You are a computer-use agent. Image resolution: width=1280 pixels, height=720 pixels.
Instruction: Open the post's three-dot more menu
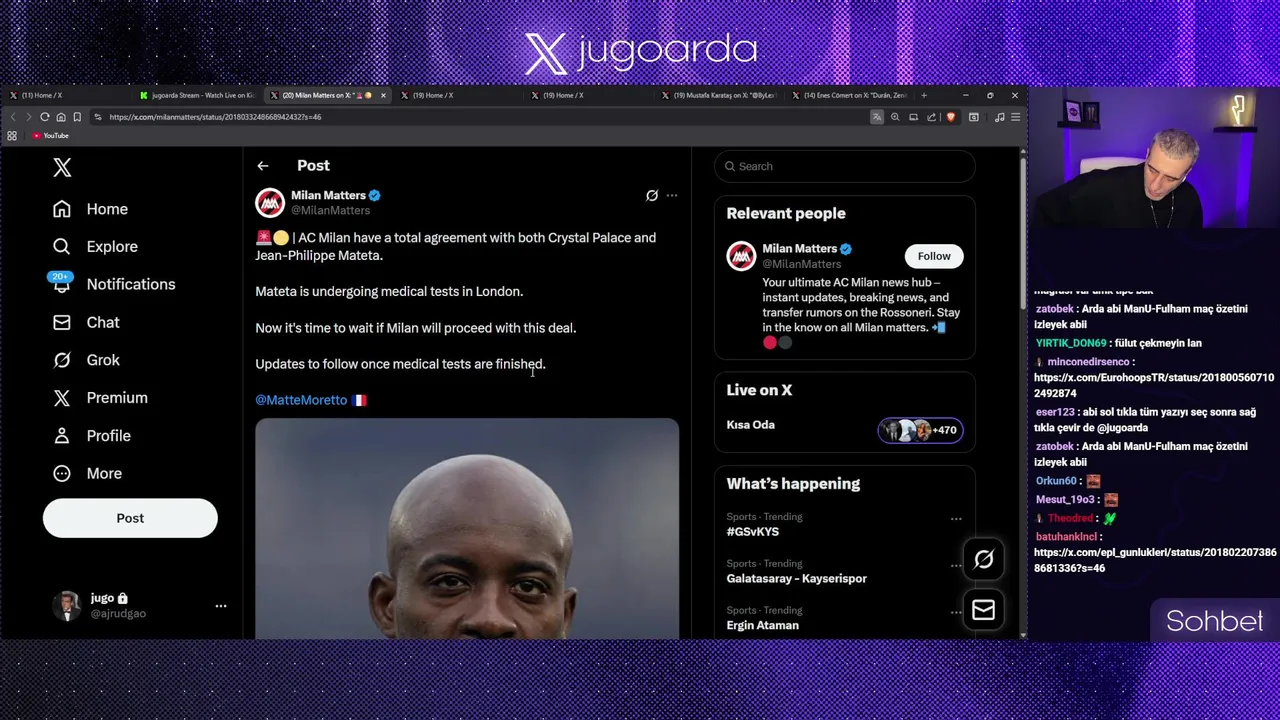click(x=672, y=196)
